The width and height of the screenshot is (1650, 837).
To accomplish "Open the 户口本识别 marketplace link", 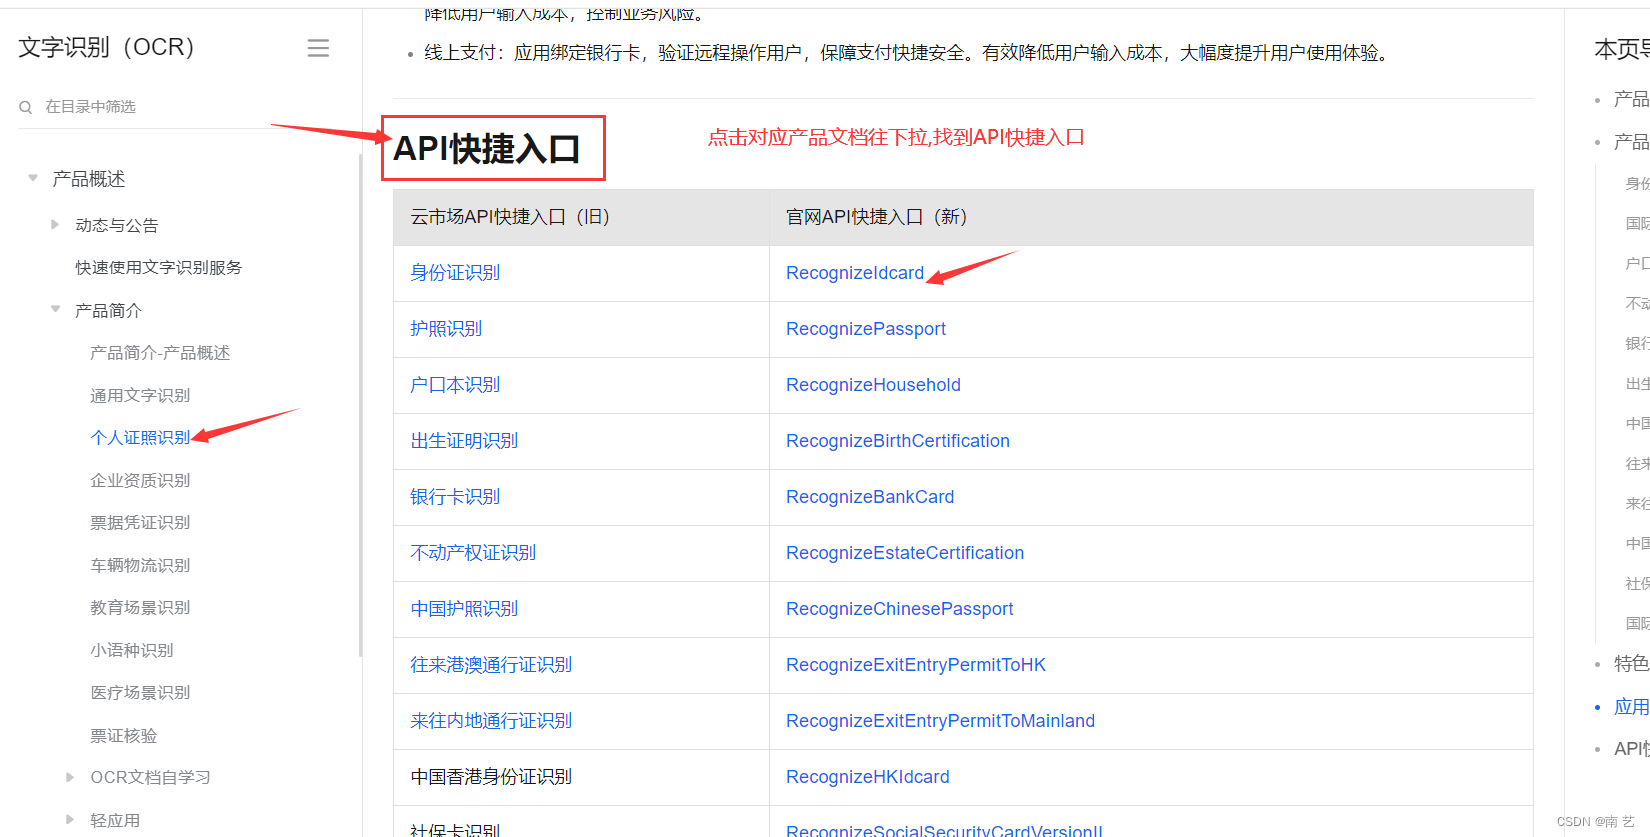I will 455,385.
